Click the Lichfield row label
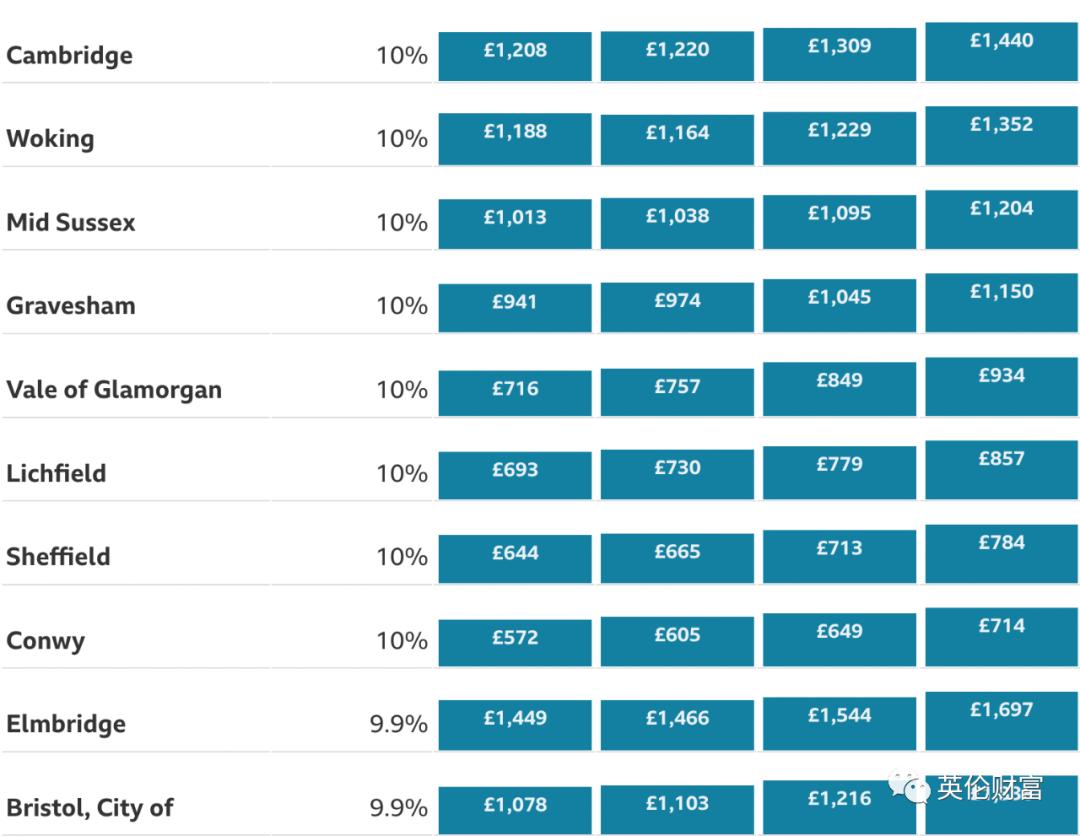 [x=56, y=473]
